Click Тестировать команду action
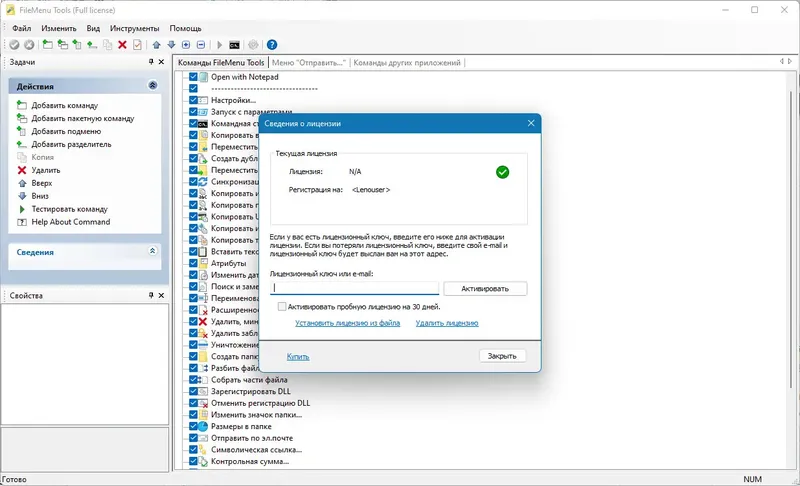Viewport: 800px width, 486px height. pyautogui.click(x=69, y=209)
